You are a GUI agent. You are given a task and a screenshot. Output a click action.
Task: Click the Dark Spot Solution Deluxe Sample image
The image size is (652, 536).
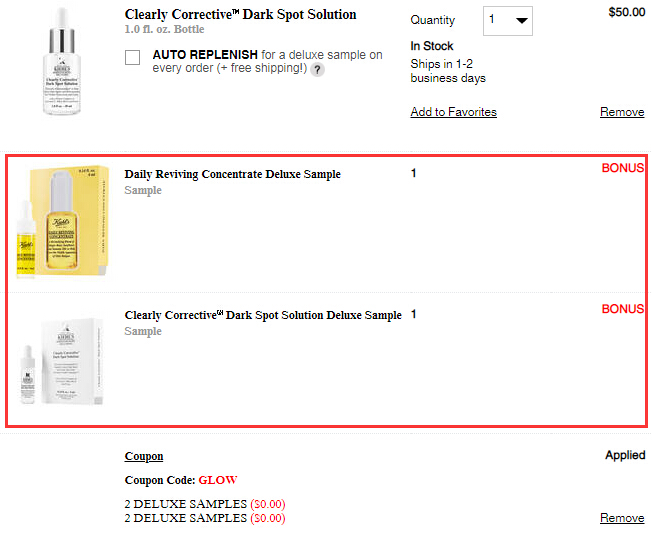[x=62, y=360]
